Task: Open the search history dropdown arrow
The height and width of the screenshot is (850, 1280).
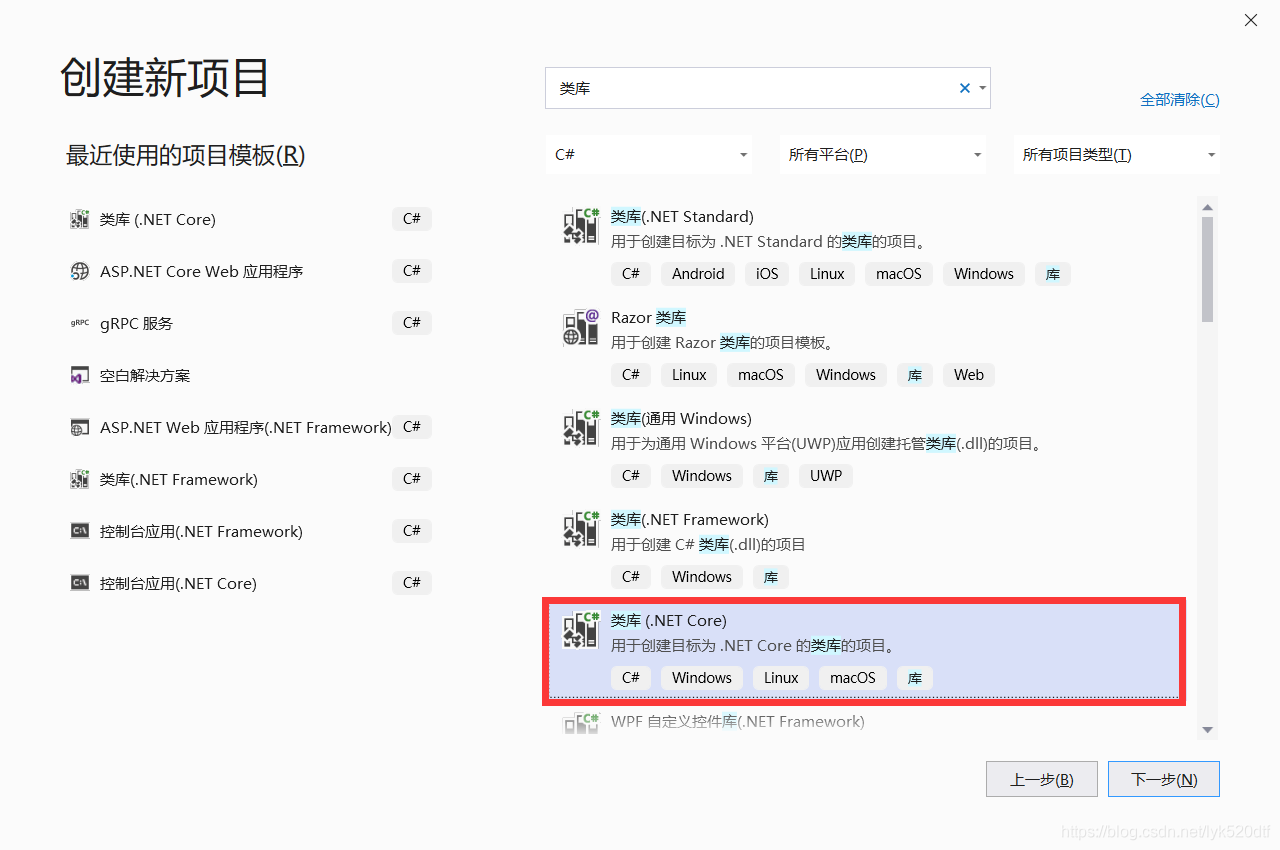Action: (983, 88)
